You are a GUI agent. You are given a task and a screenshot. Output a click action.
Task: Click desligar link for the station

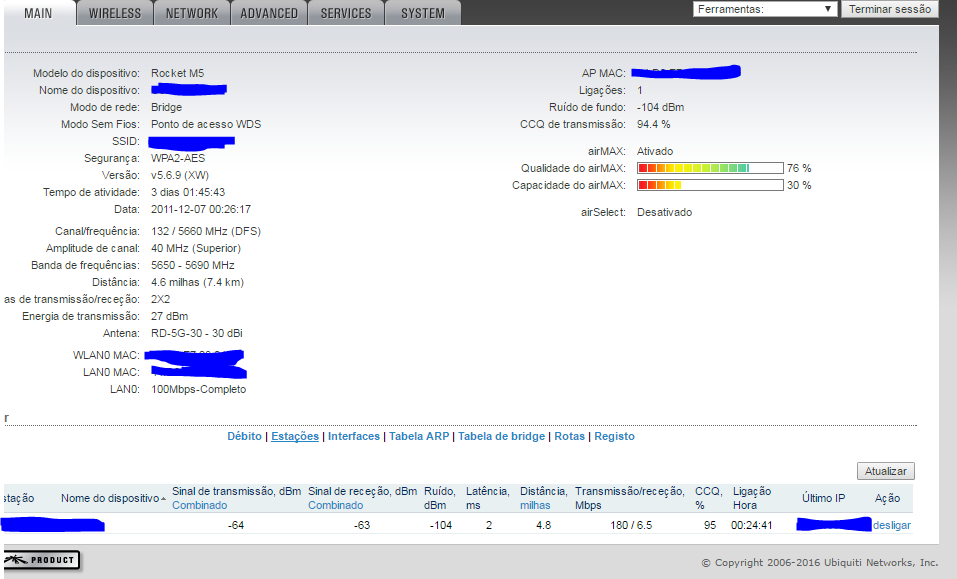click(x=892, y=525)
